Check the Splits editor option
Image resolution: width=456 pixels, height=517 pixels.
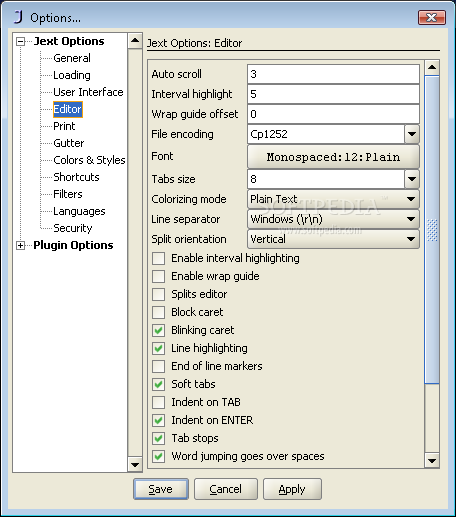point(158,295)
